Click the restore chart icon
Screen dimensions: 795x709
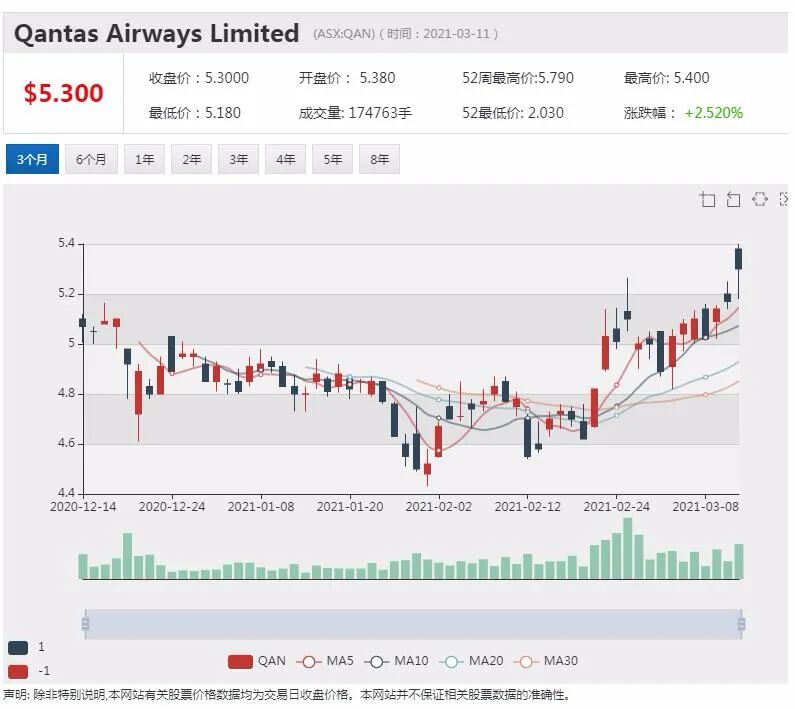coord(760,199)
